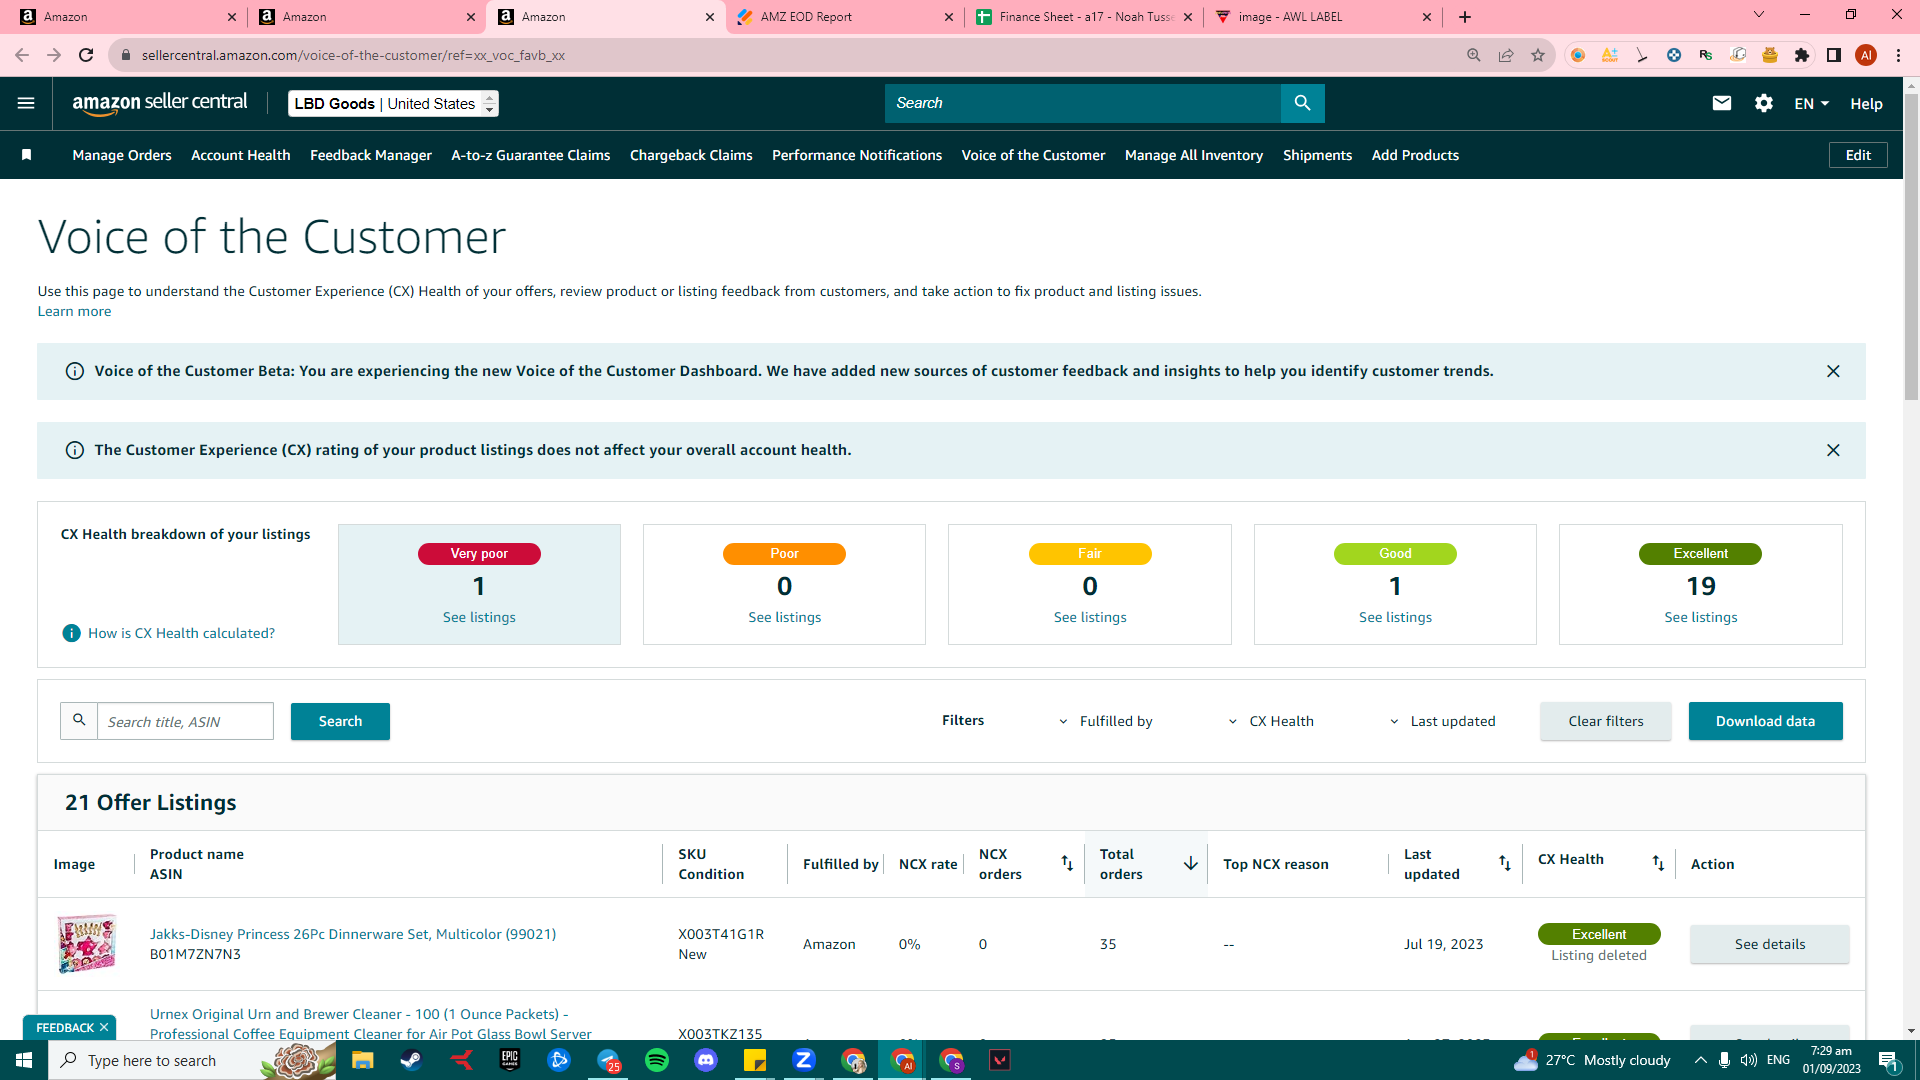
Task: See listings under Good card
Action: point(1395,617)
